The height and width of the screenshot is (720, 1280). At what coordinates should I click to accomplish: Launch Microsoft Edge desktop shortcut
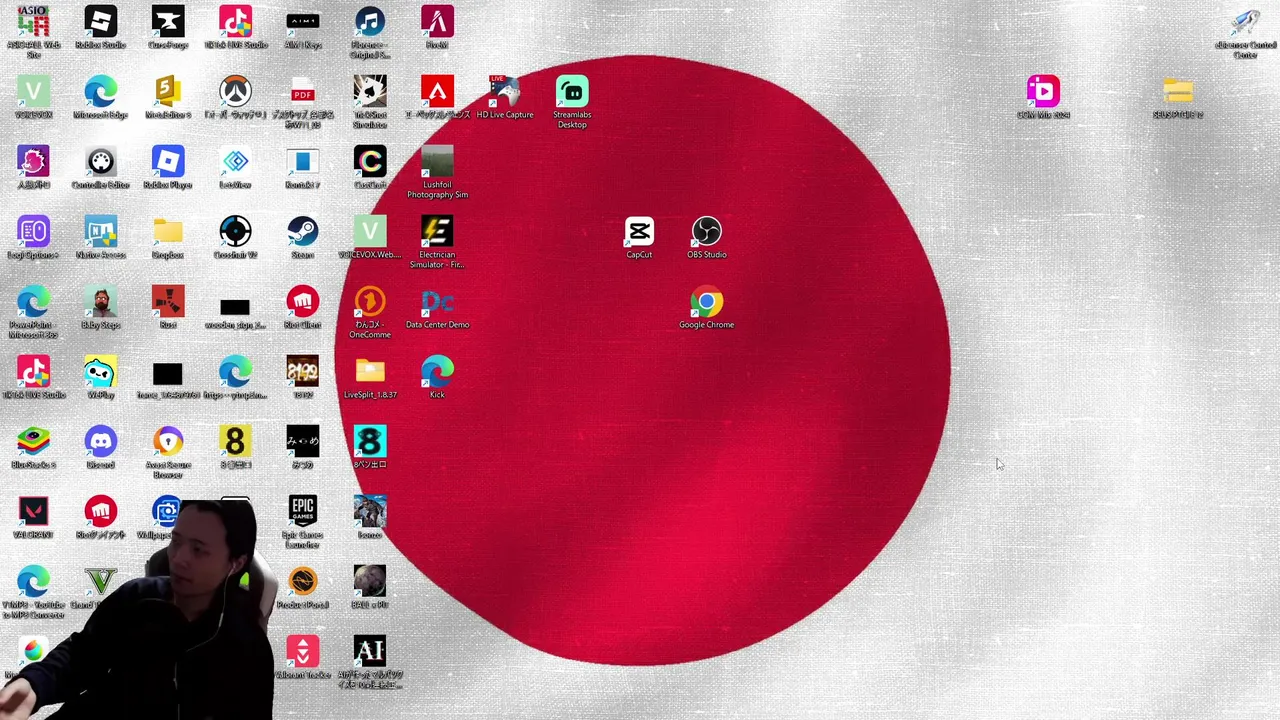[x=100, y=92]
